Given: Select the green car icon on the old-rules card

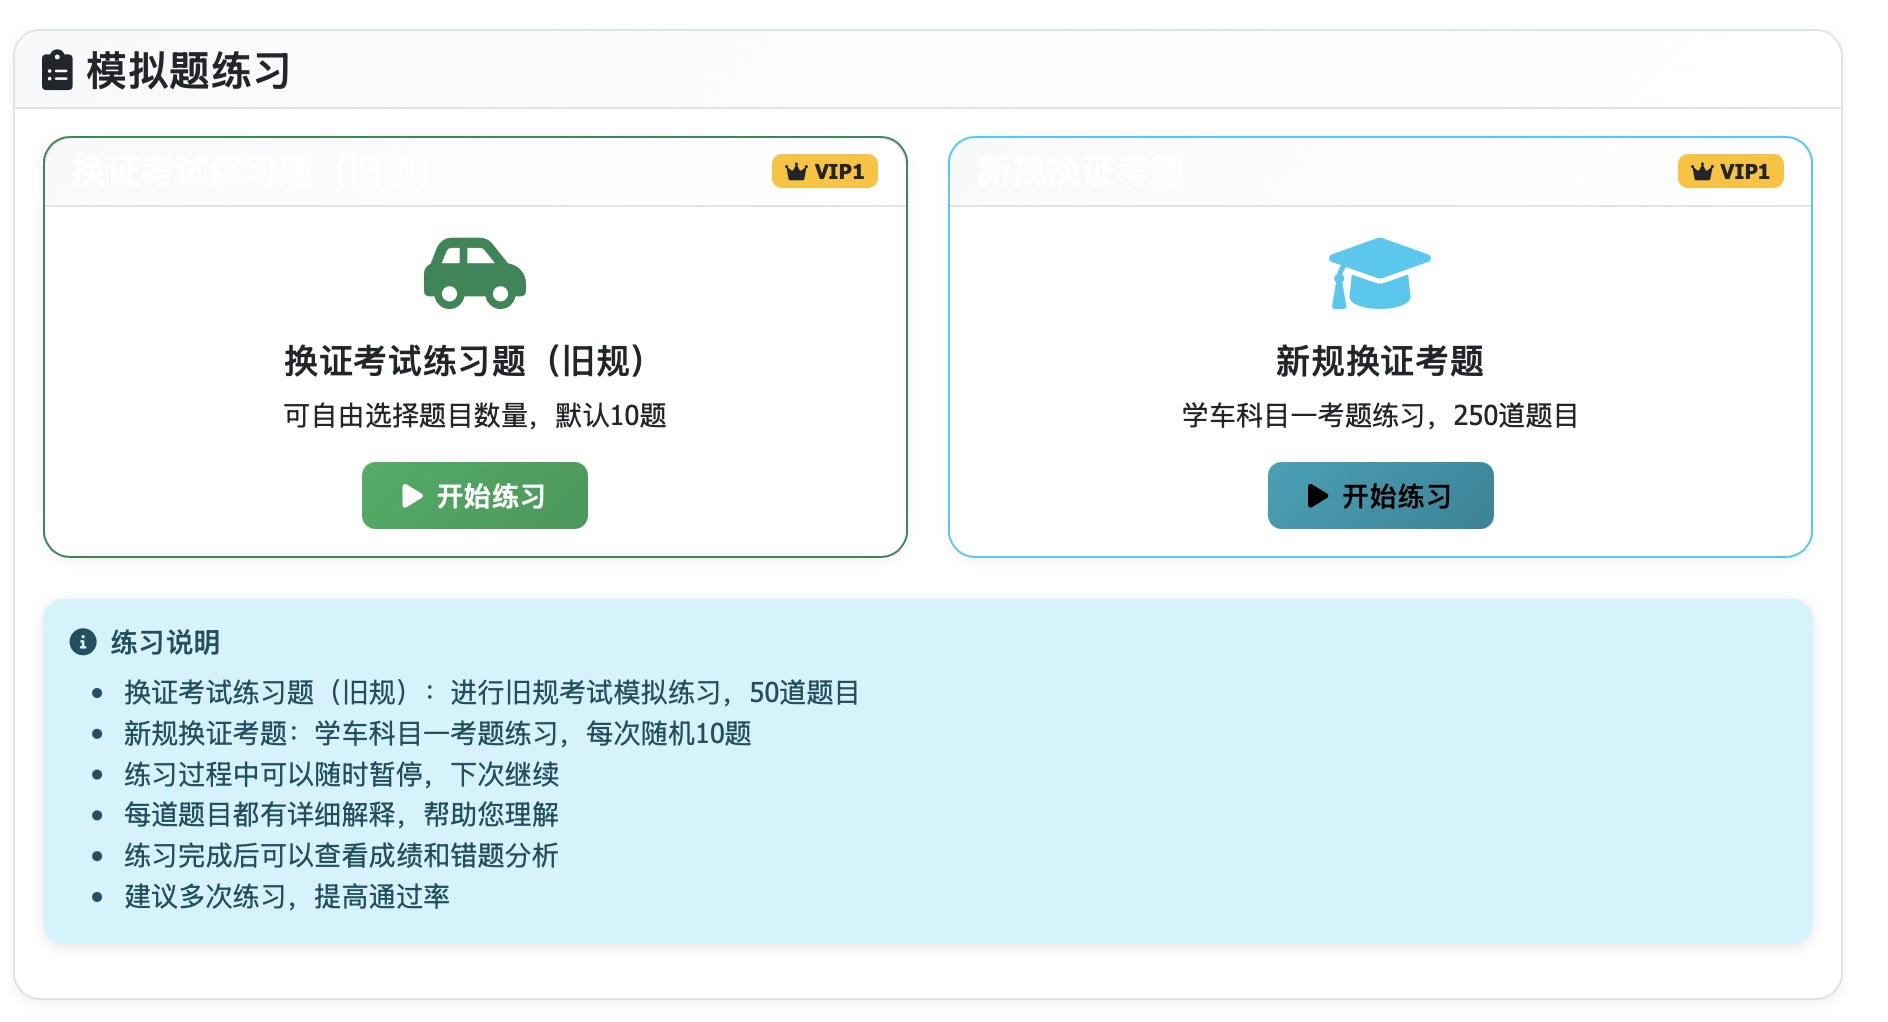Looking at the screenshot, I should tap(474, 273).
